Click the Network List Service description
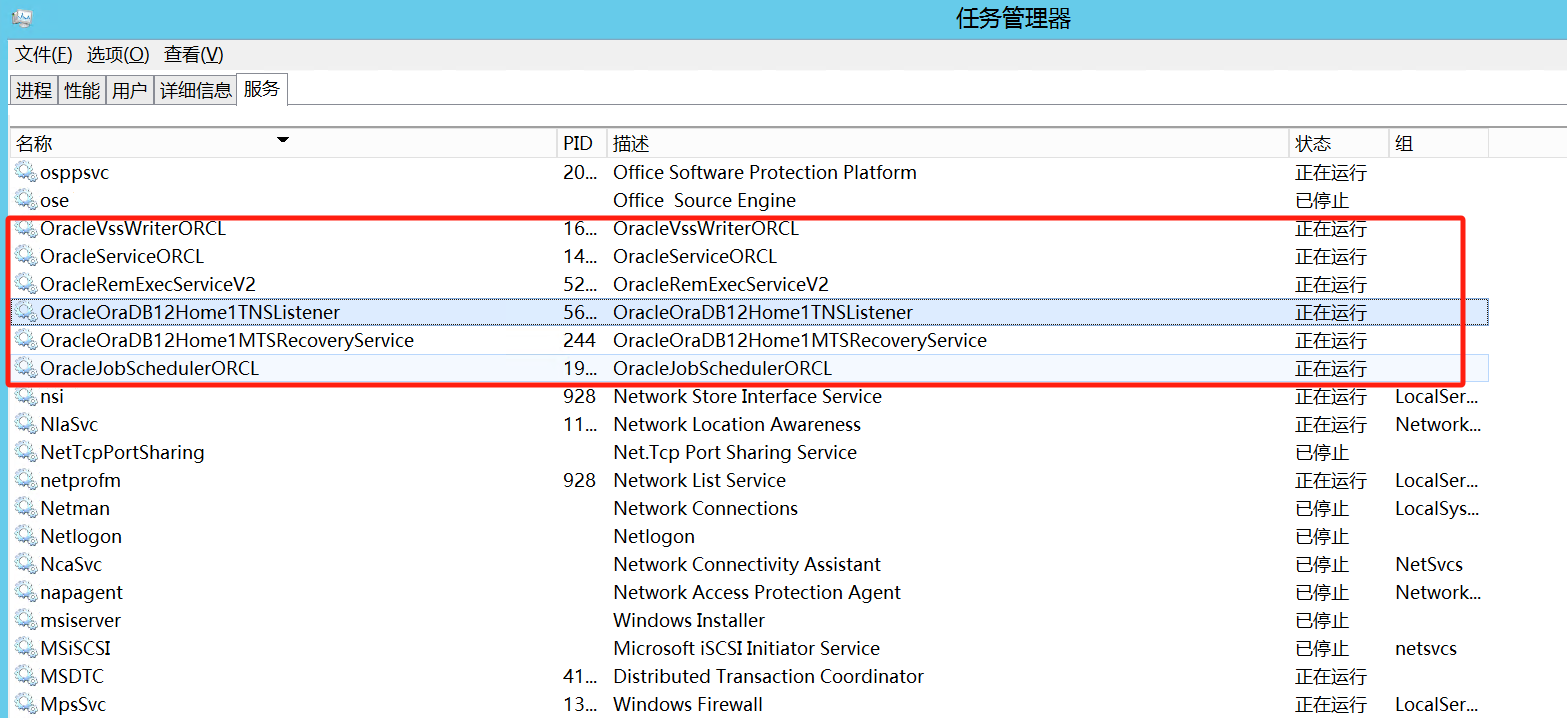 [x=700, y=480]
